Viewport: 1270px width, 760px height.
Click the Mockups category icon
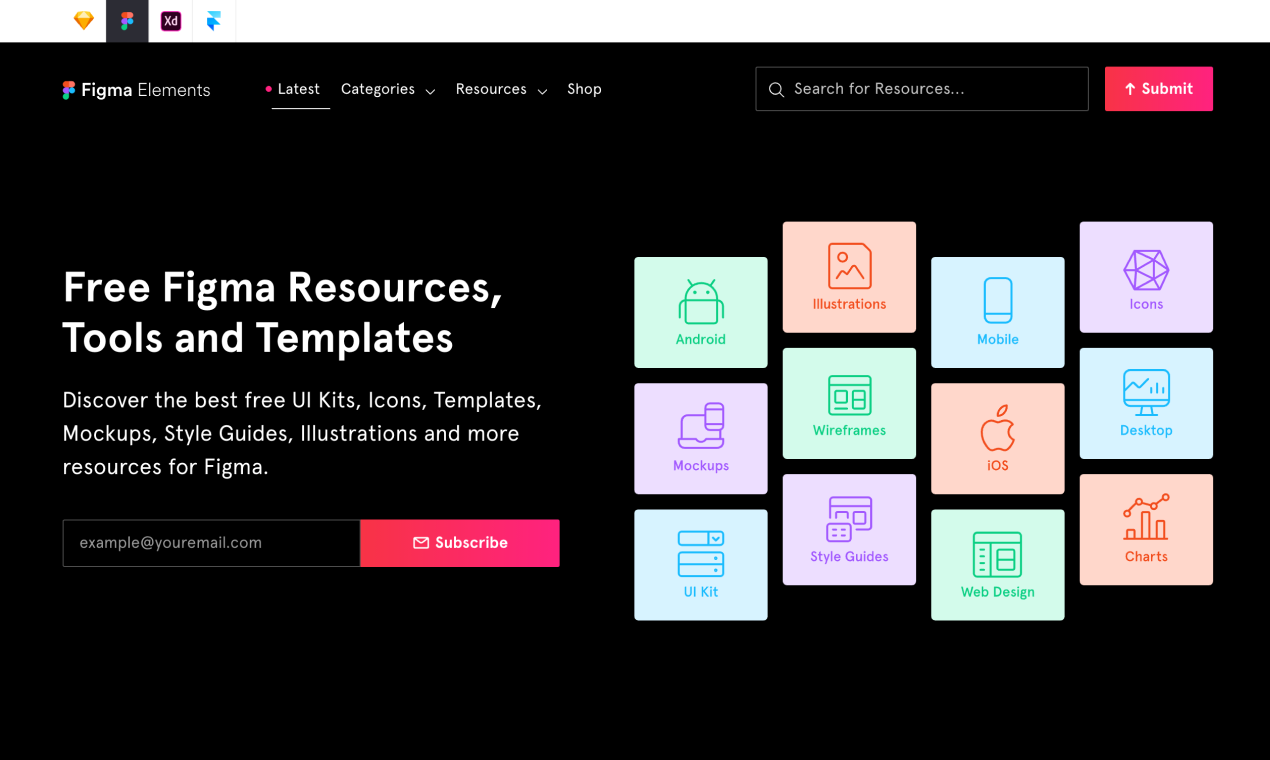[700, 428]
